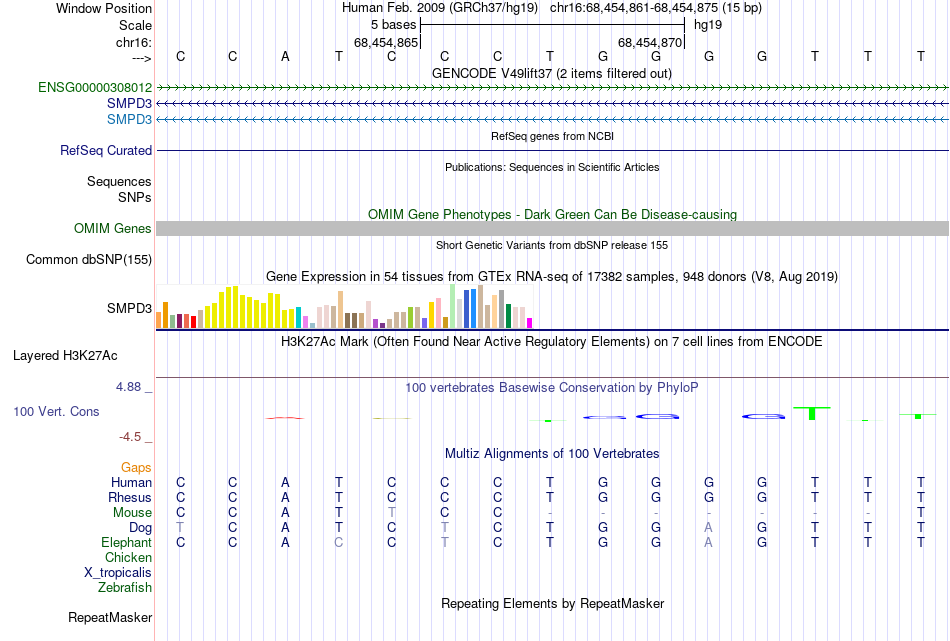Click the OMIM Gene Phenotypes track title
The width and height of the screenshot is (950, 641).
pos(553,214)
